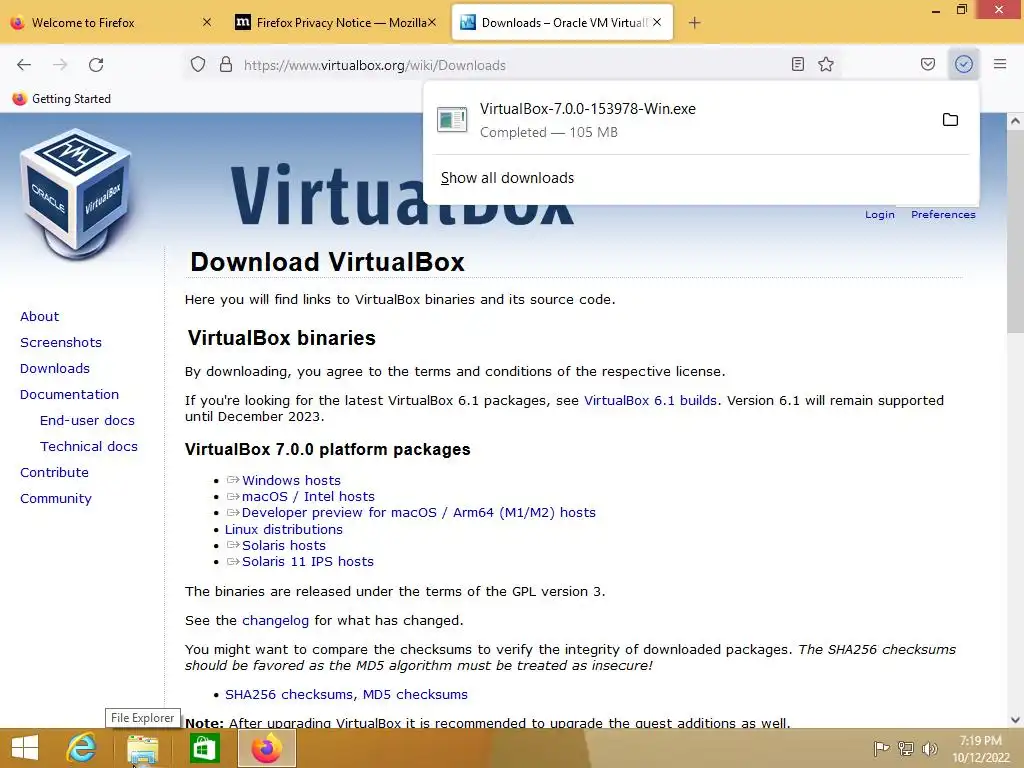Open MD5 checksums link
This screenshot has height=768, width=1024.
415,695
